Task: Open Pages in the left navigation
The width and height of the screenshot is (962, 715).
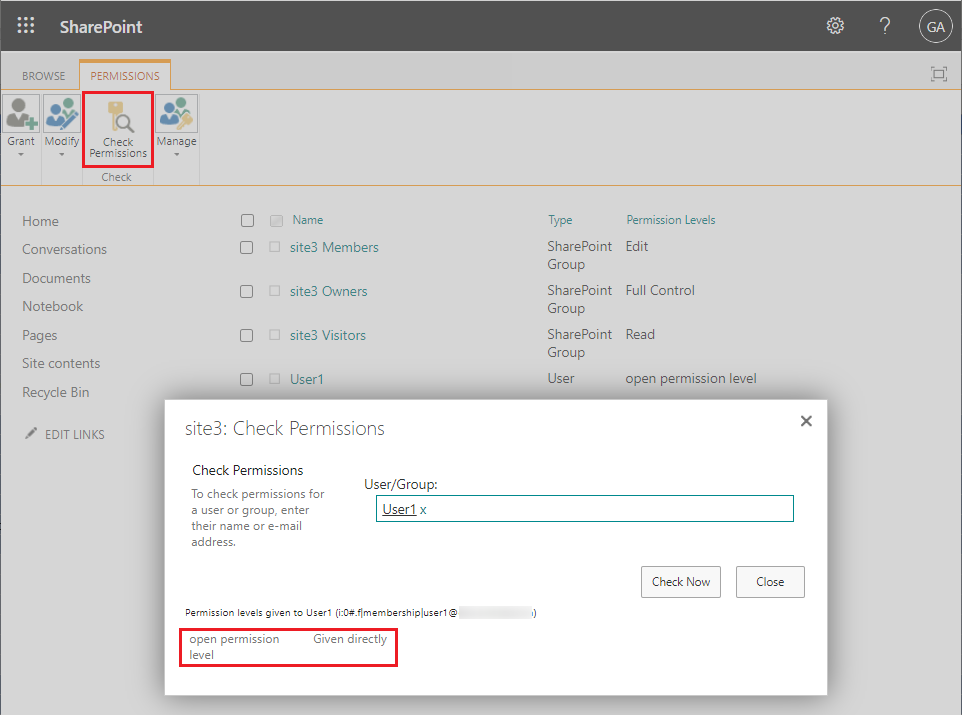Action: [x=40, y=336]
